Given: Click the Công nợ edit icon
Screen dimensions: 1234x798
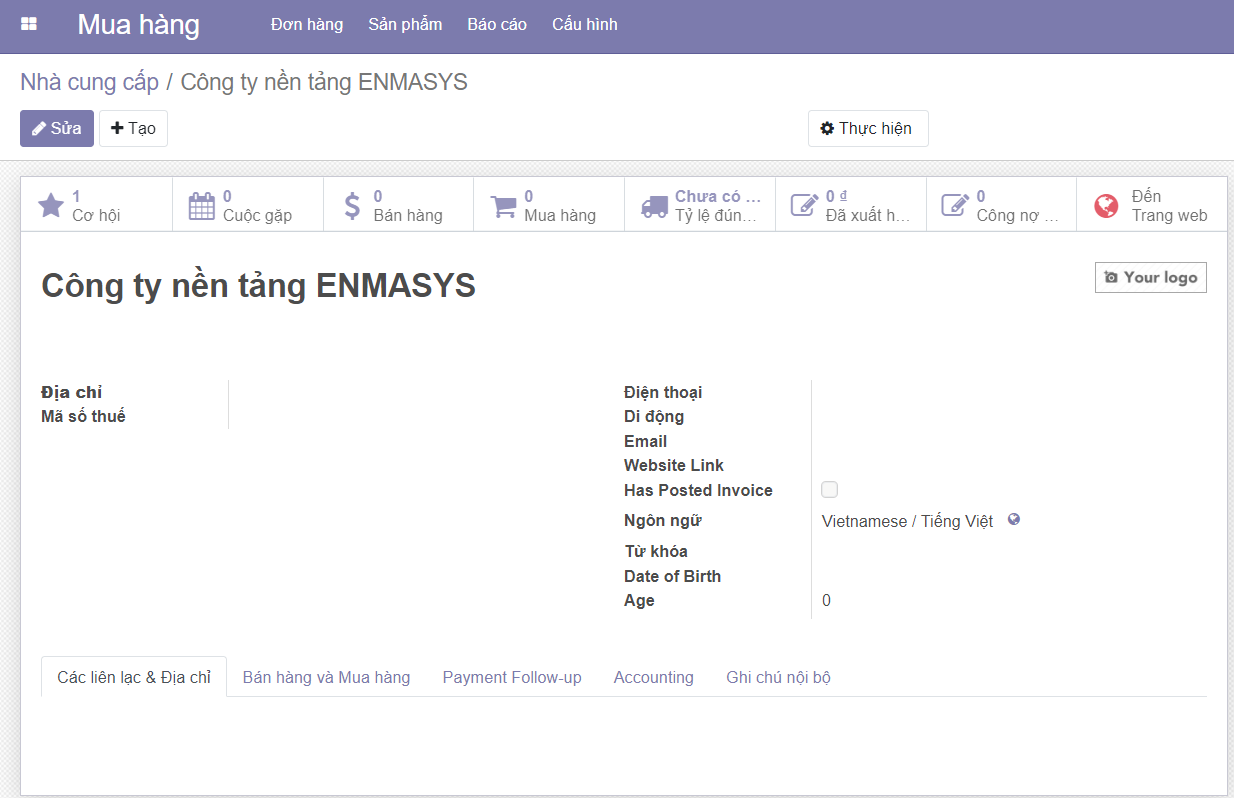Looking at the screenshot, I should pos(955,206).
